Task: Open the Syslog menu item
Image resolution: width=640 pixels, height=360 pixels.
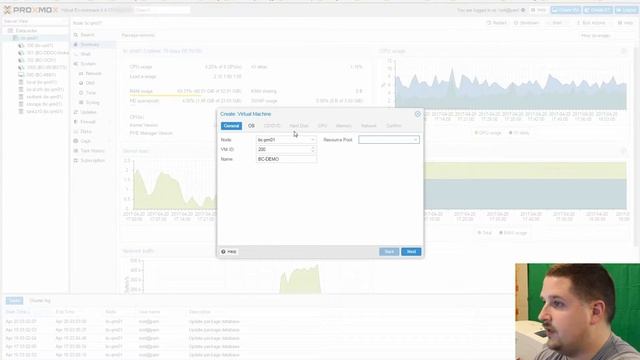Action: point(92,103)
